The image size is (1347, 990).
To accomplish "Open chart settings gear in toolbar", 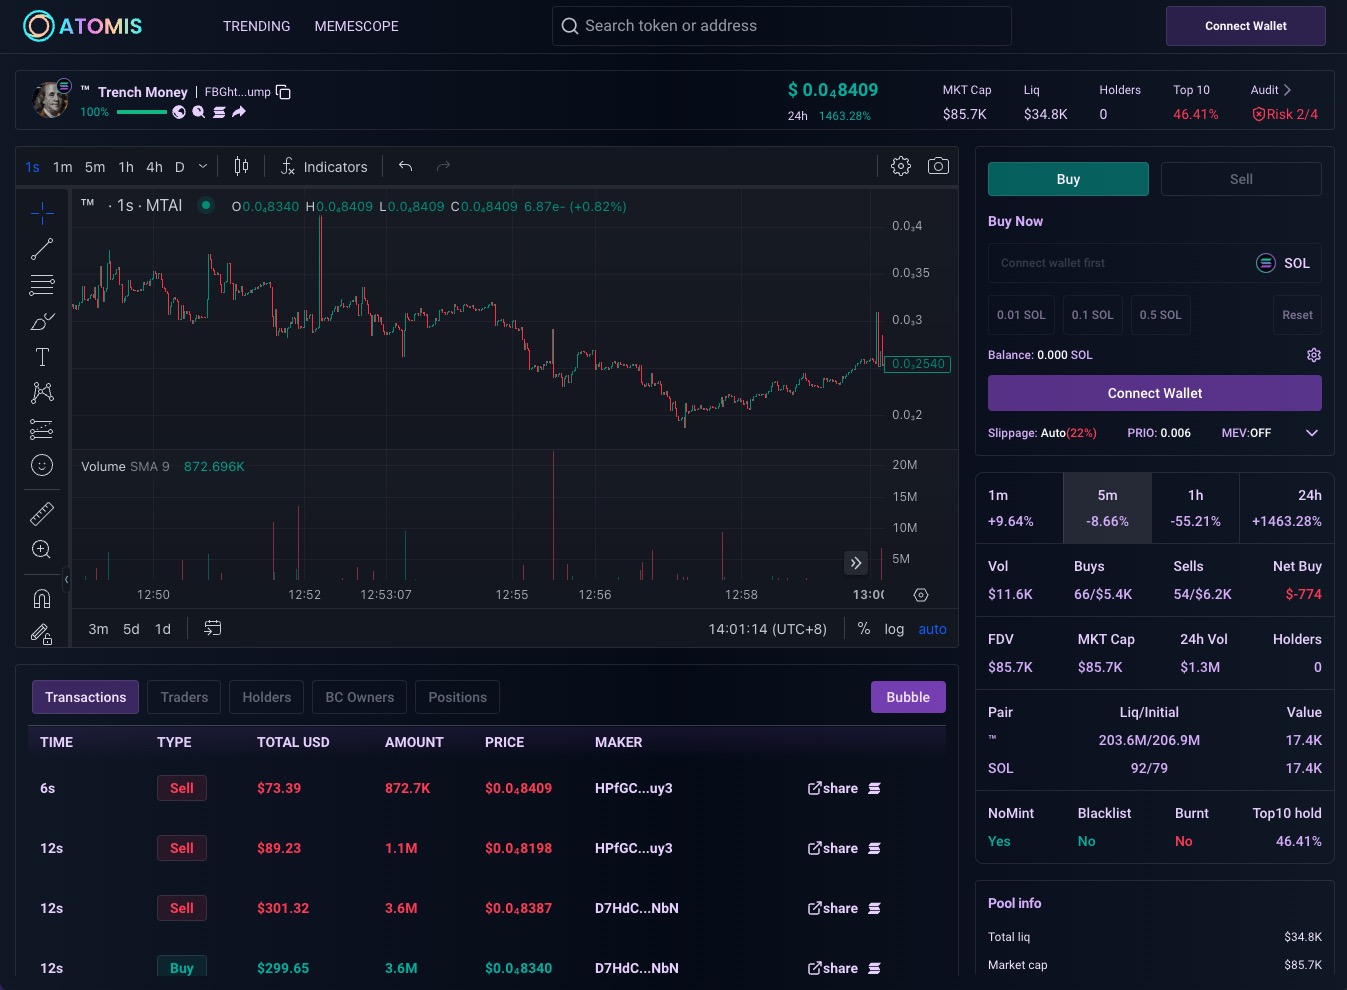I will (x=901, y=166).
